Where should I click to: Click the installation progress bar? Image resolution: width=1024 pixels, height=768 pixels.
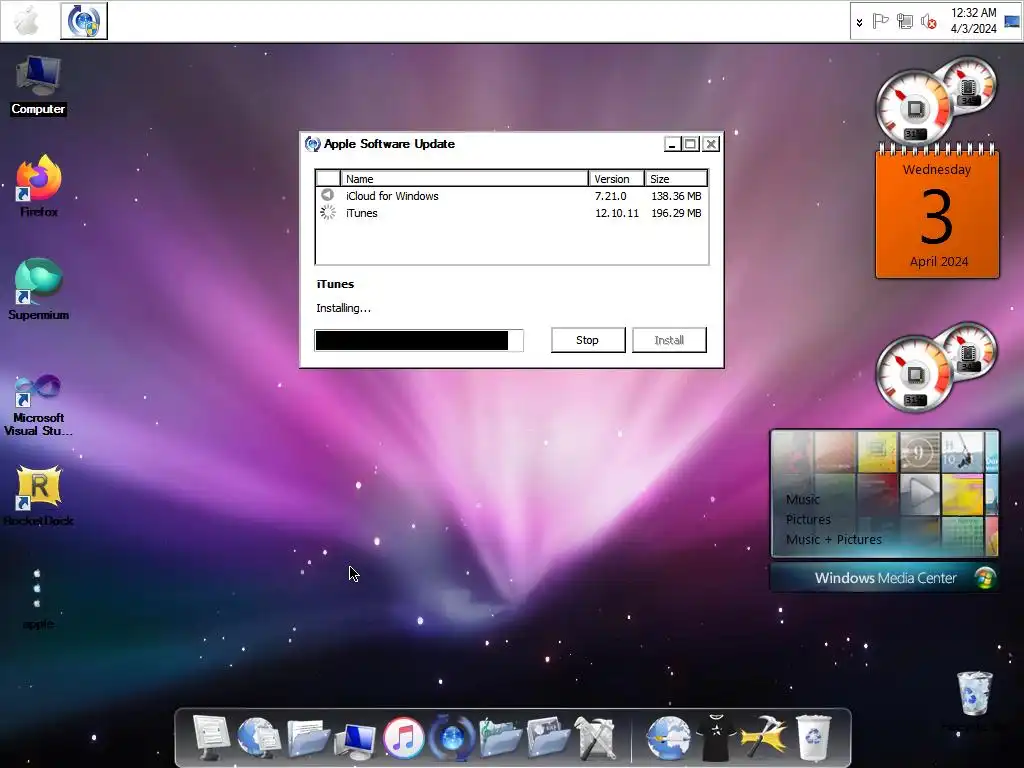pyautogui.click(x=419, y=340)
